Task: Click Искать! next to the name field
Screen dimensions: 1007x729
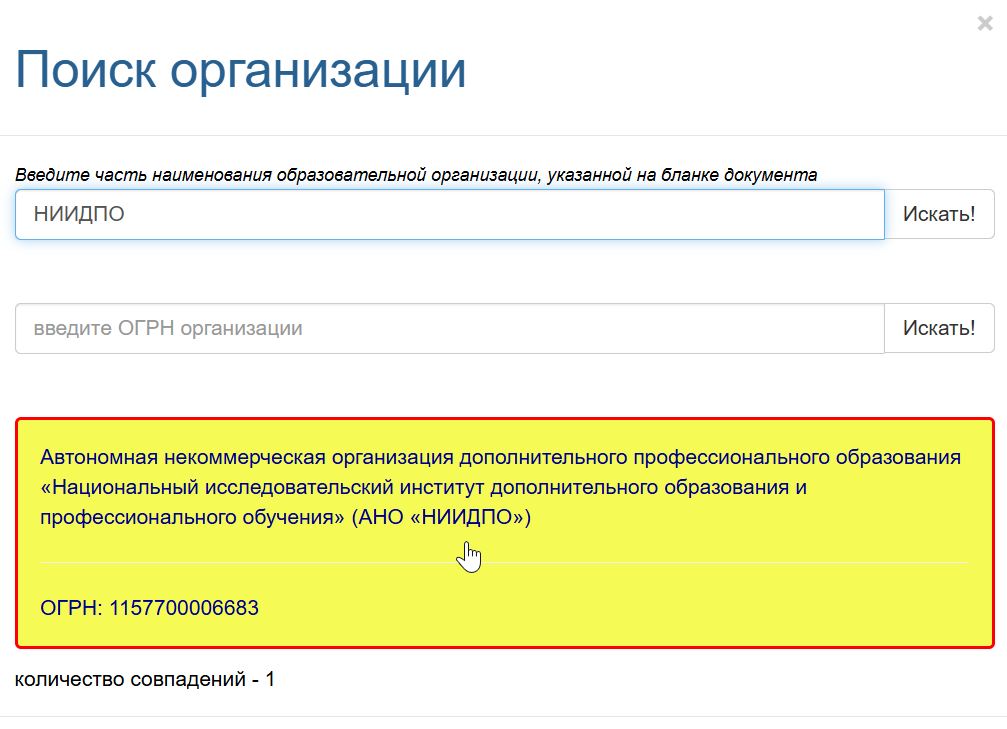Action: 939,214
